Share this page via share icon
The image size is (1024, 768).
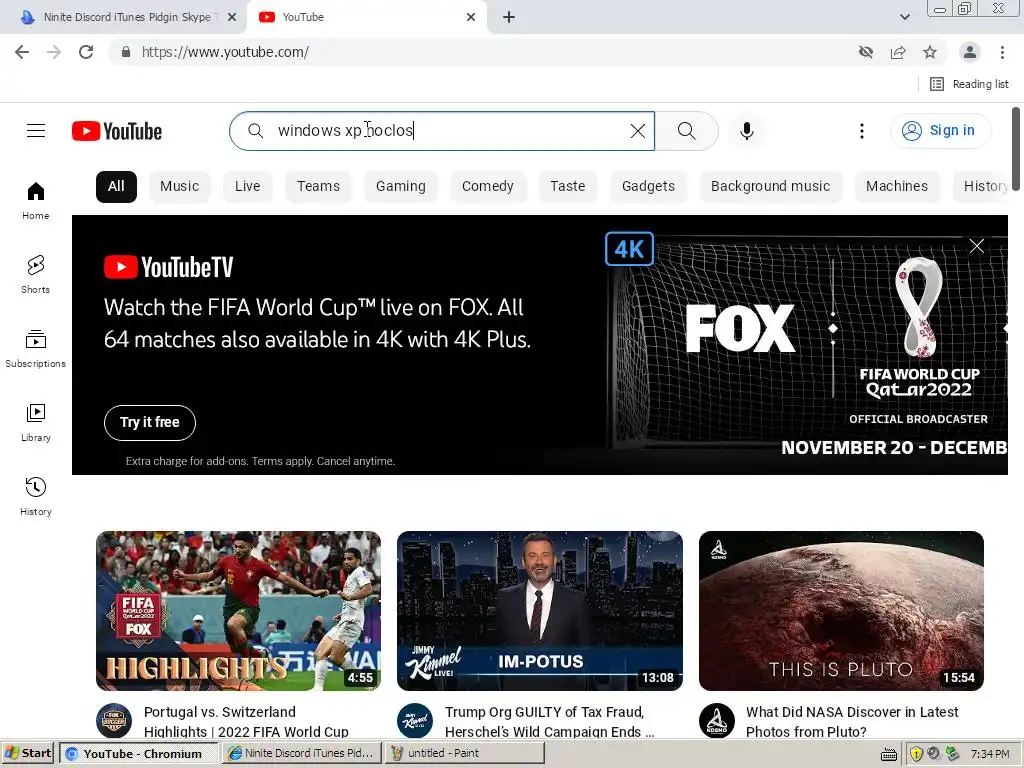click(898, 52)
